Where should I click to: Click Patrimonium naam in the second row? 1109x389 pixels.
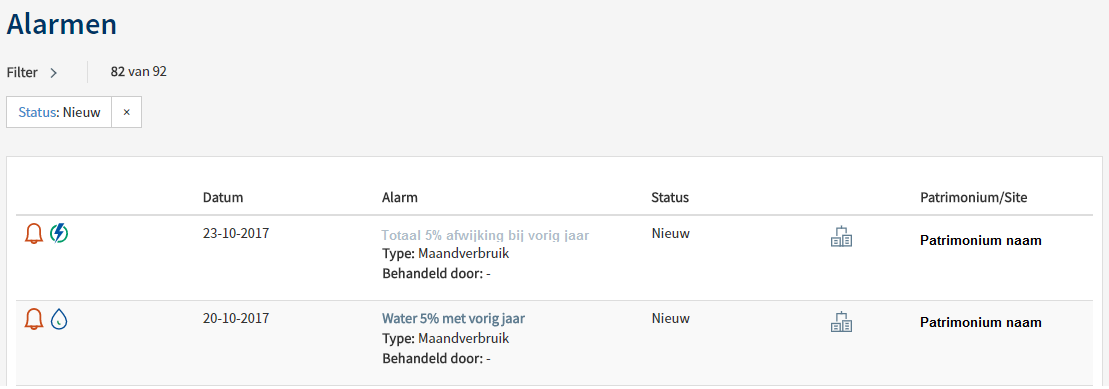(x=980, y=323)
